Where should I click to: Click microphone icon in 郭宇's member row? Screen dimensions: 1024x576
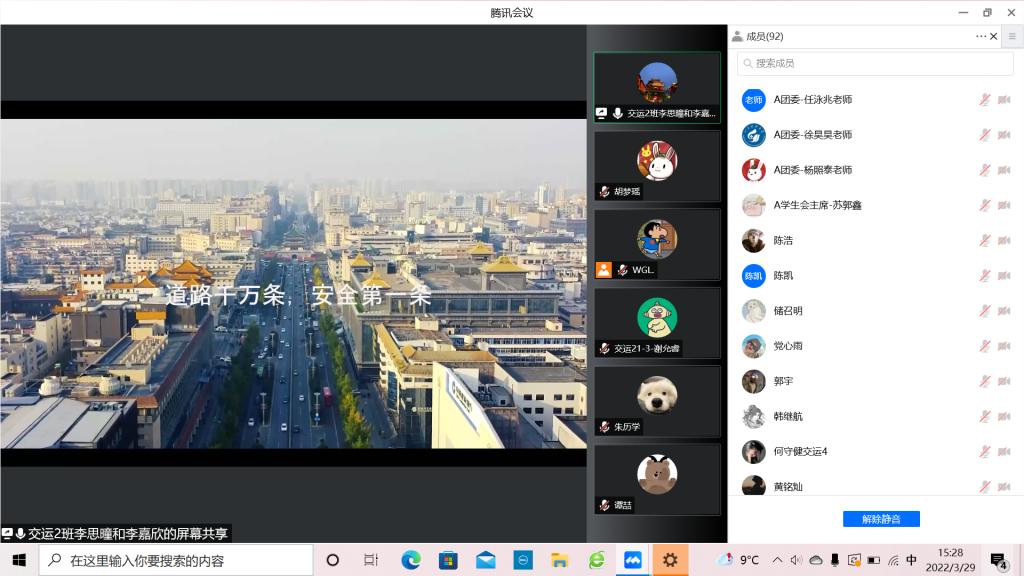(x=985, y=381)
